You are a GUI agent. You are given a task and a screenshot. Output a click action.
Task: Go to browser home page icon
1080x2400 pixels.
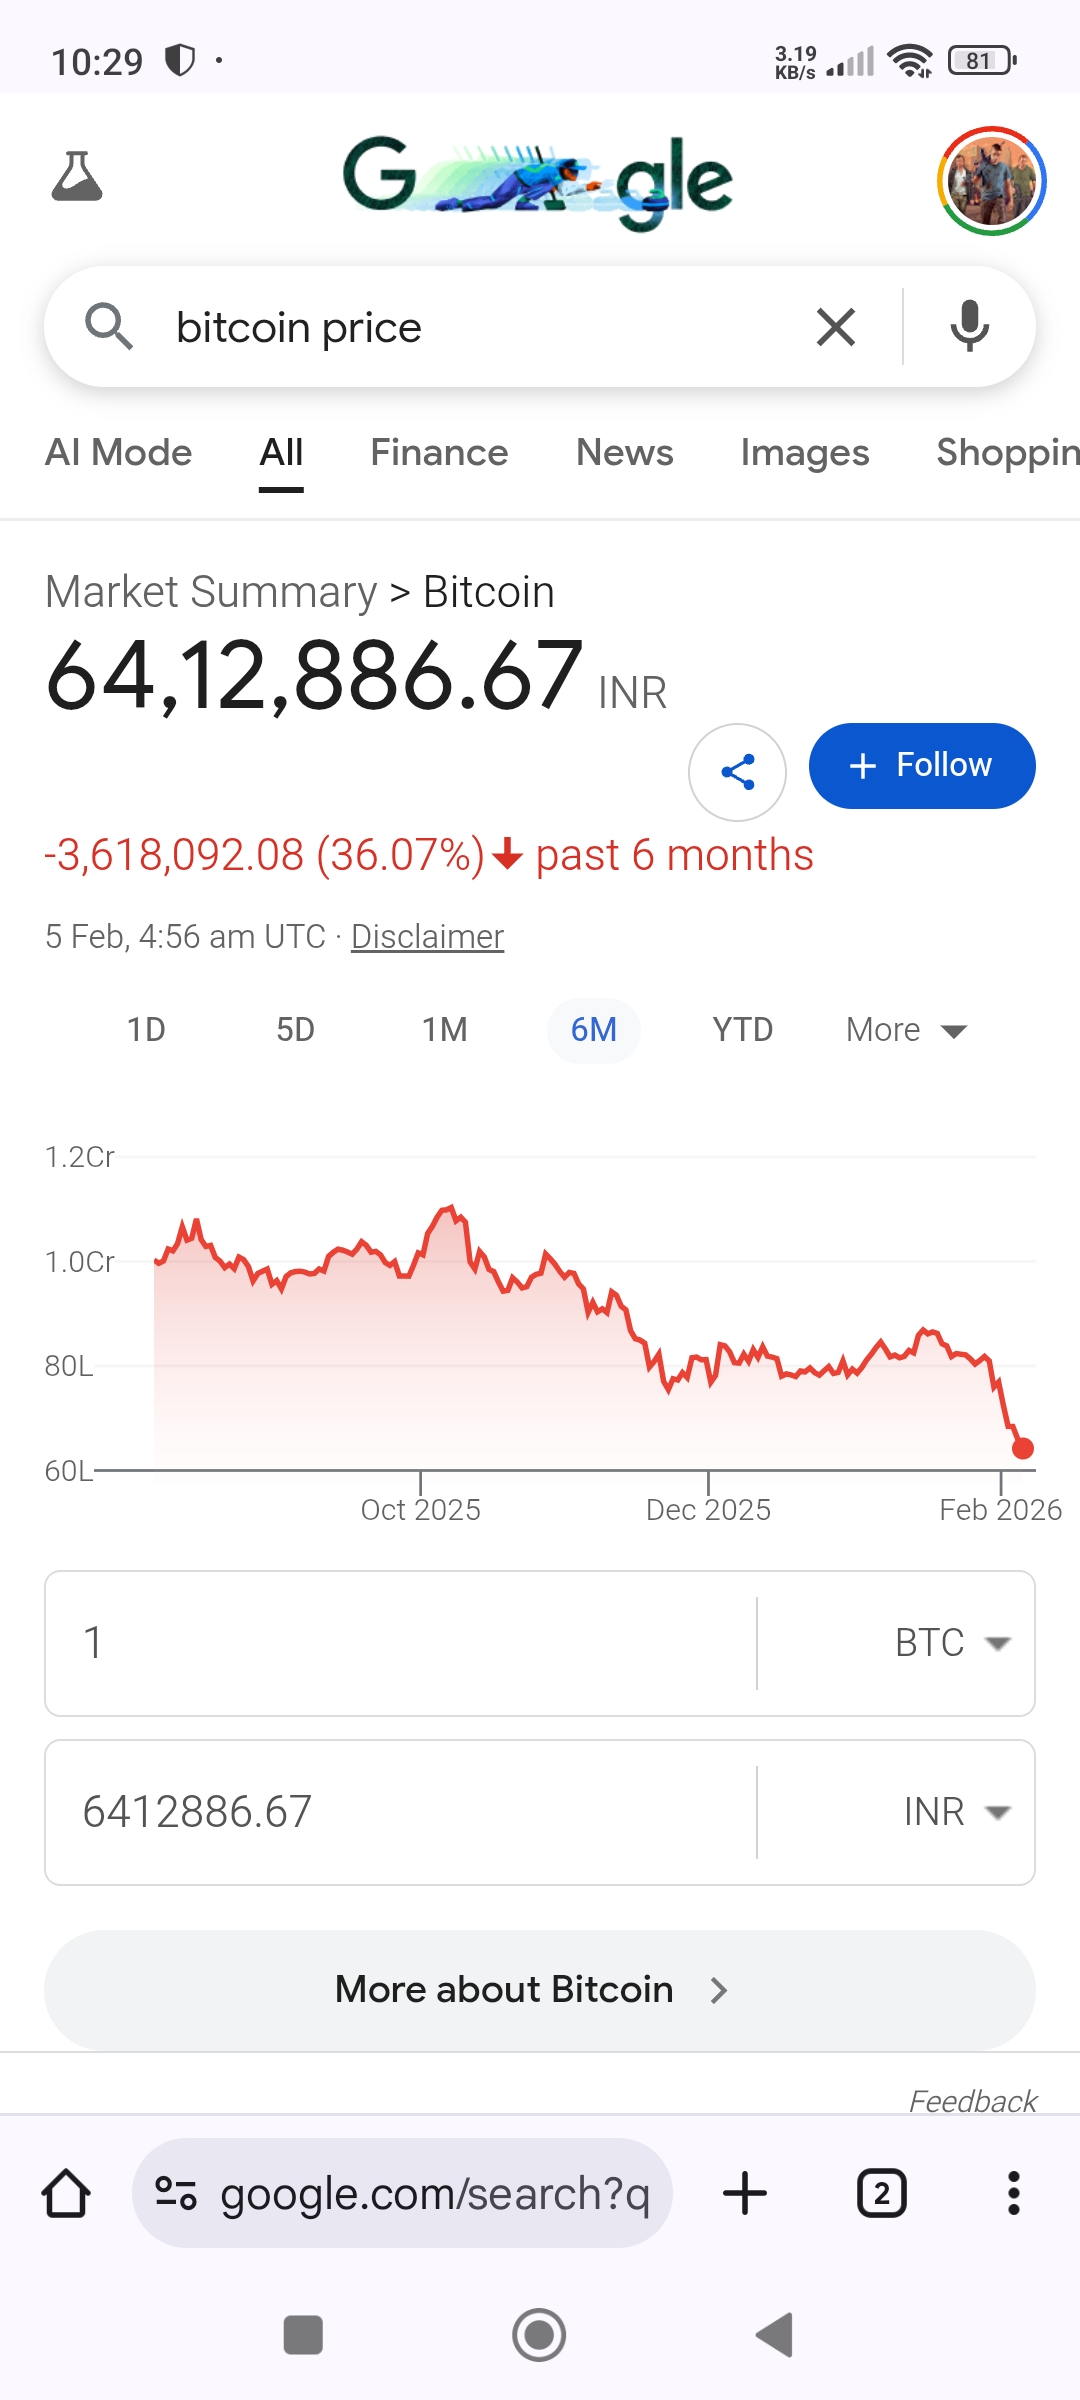(66, 2193)
